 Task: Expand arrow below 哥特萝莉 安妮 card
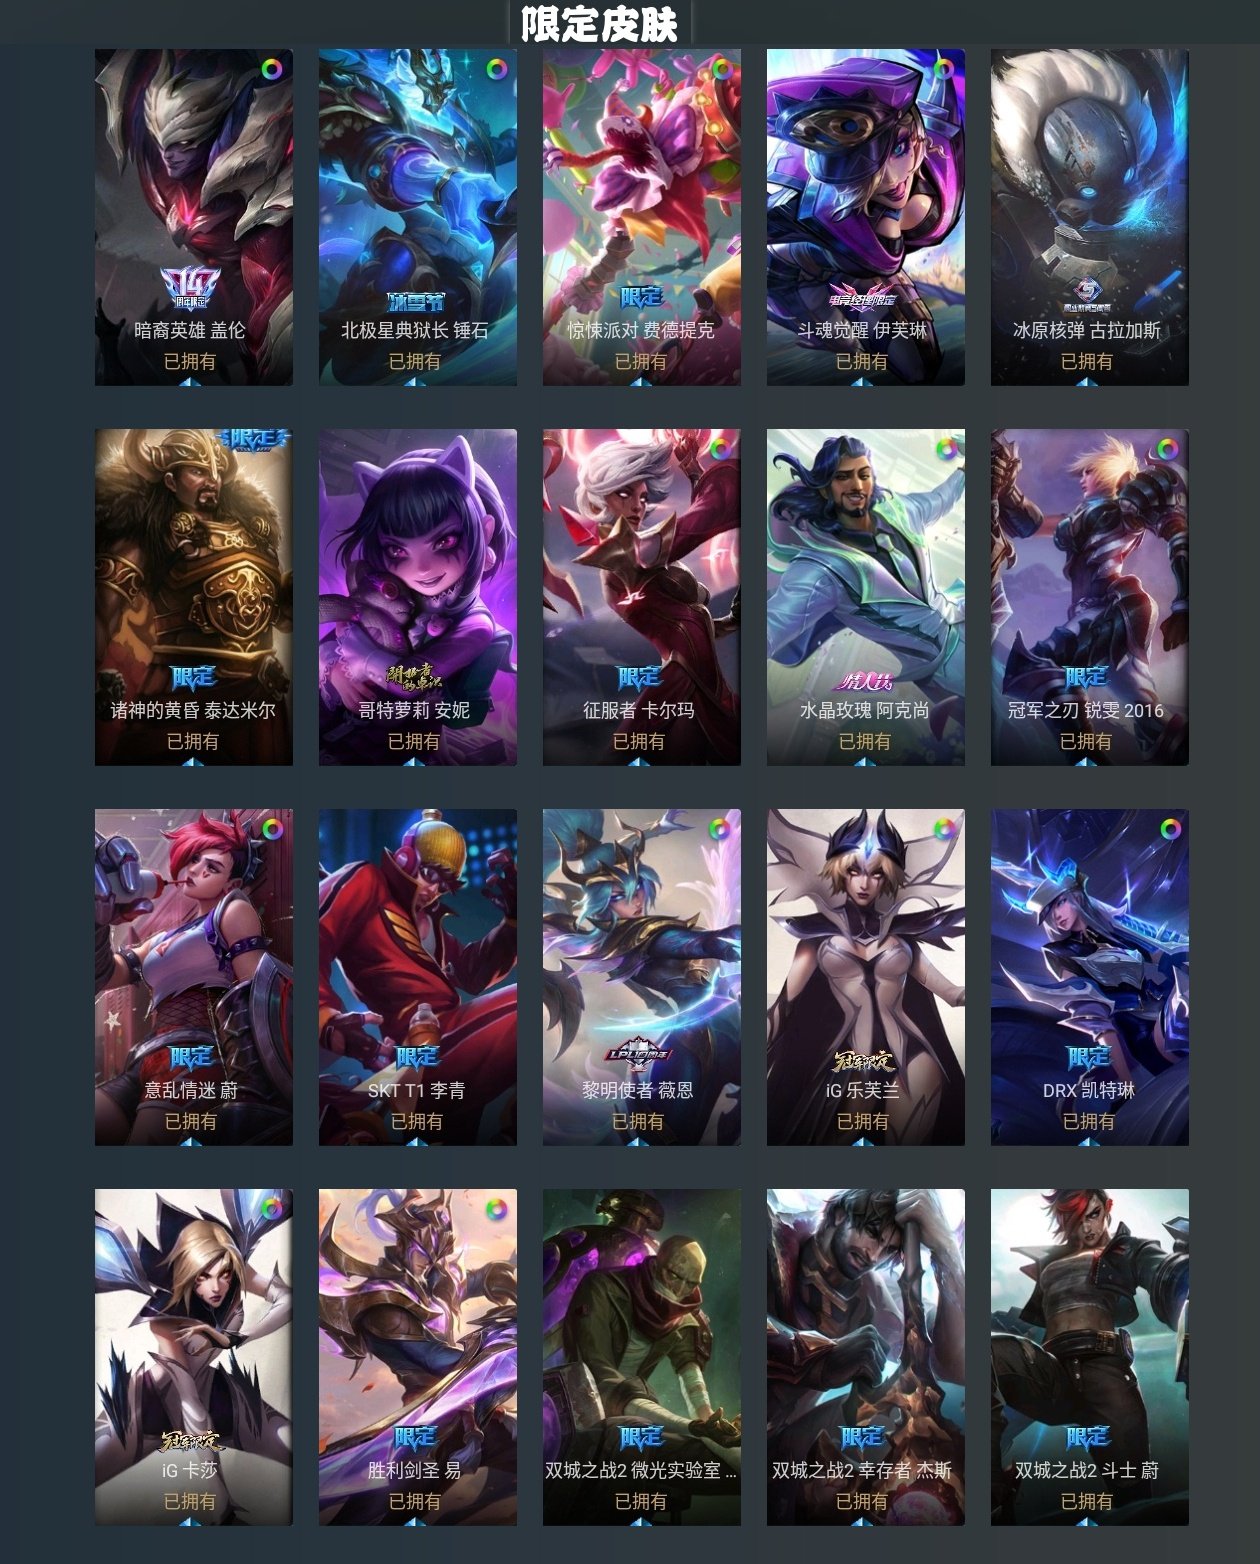414,762
